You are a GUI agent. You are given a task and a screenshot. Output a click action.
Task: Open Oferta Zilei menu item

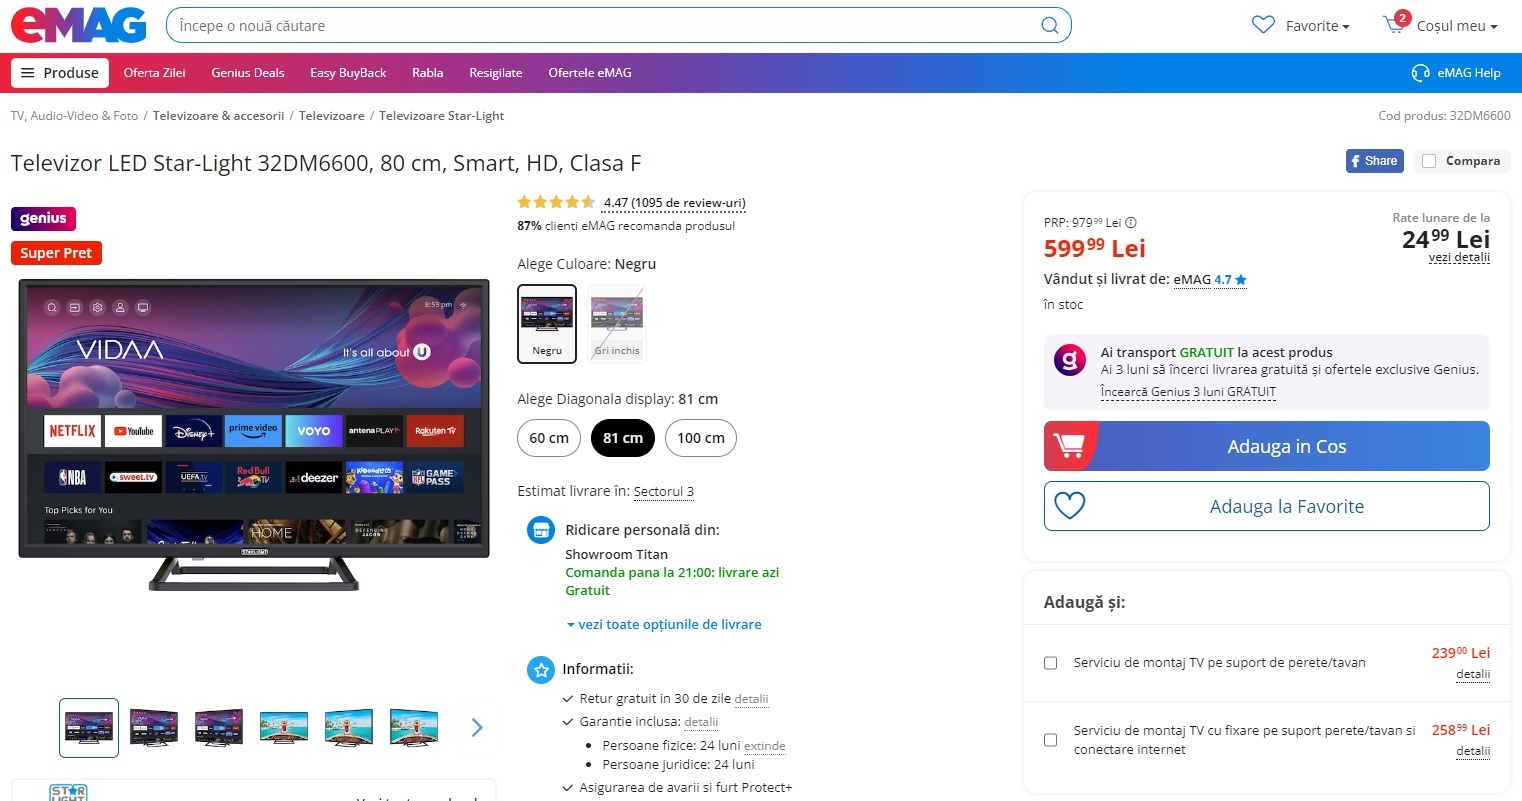[x=154, y=73]
